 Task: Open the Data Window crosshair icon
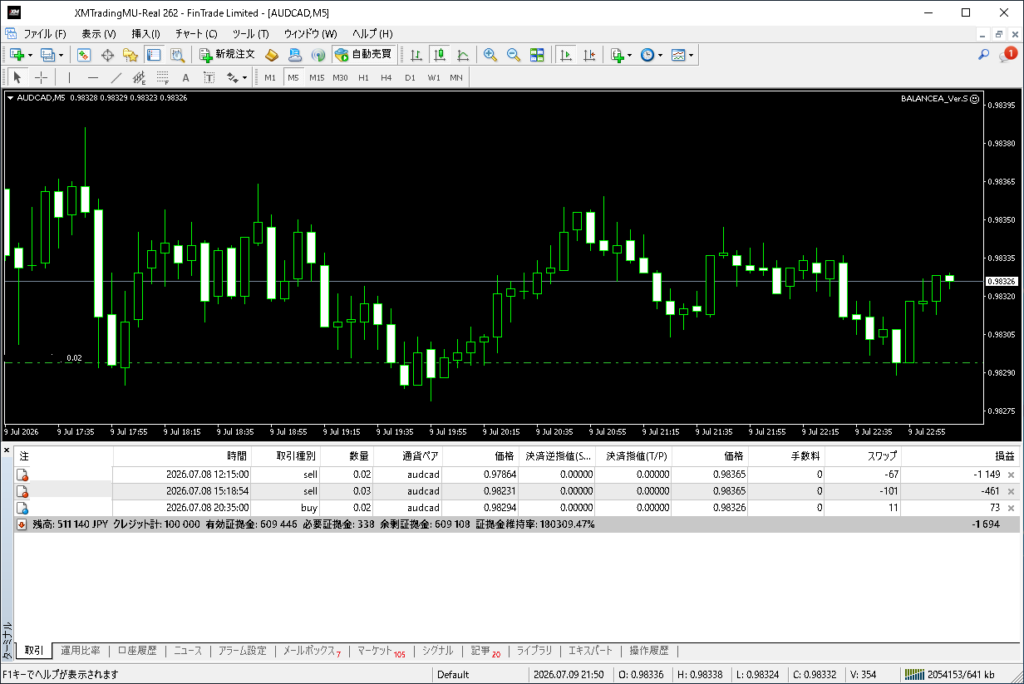click(x=107, y=55)
